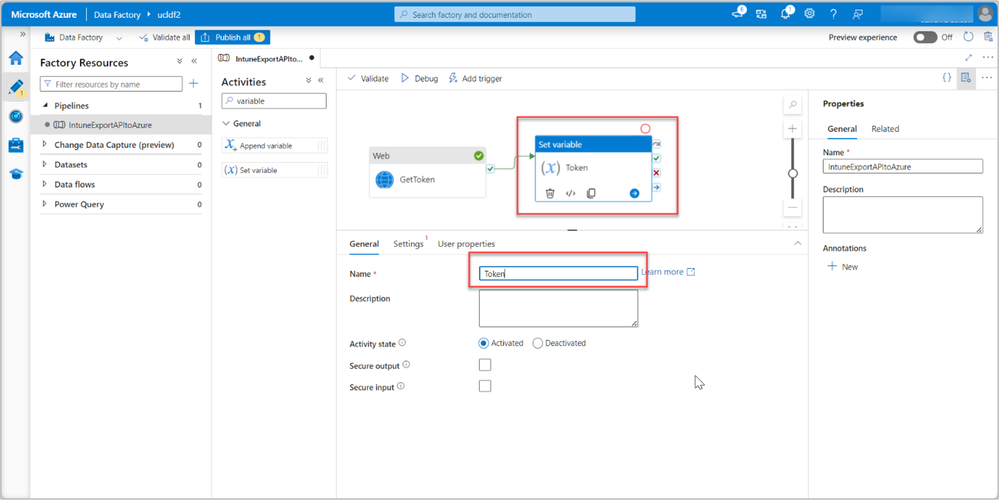Viewport: 999px width, 500px height.
Task: Add a New annotation
Action: point(842,267)
